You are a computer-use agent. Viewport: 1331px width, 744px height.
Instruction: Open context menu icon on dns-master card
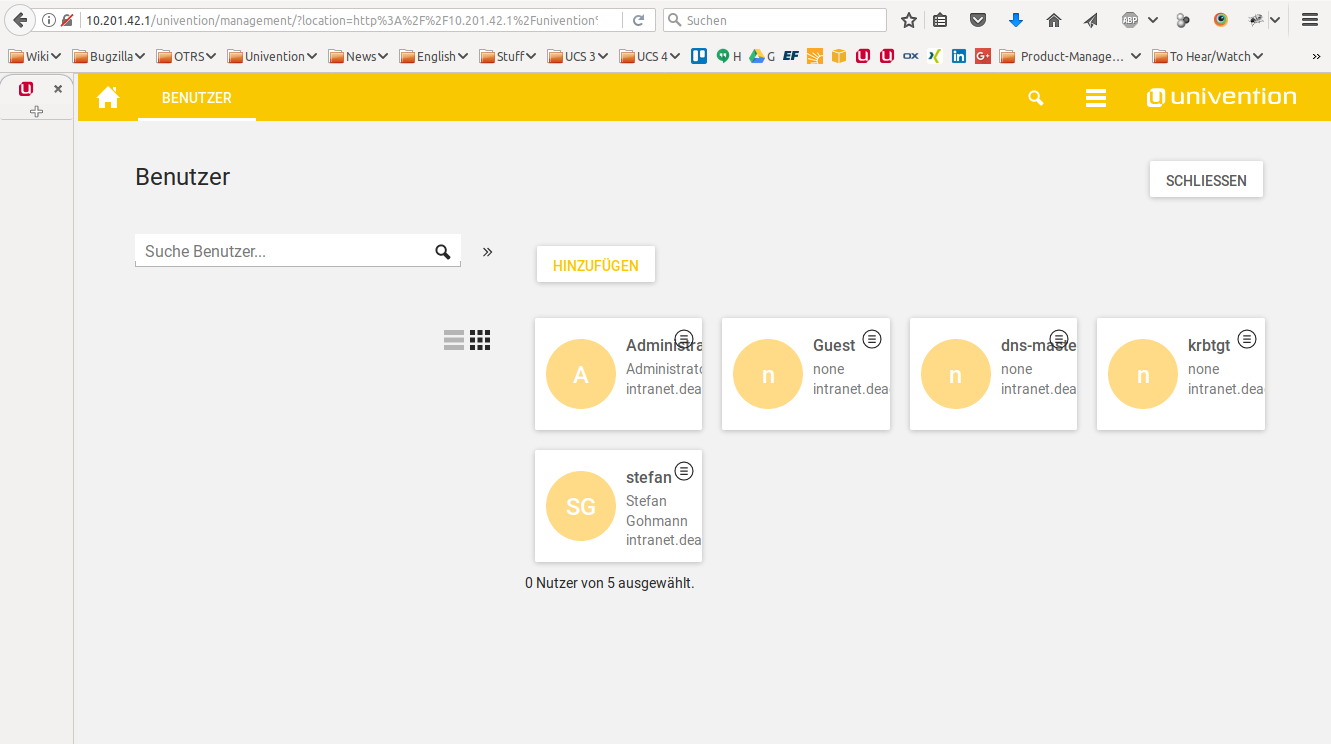1059,339
